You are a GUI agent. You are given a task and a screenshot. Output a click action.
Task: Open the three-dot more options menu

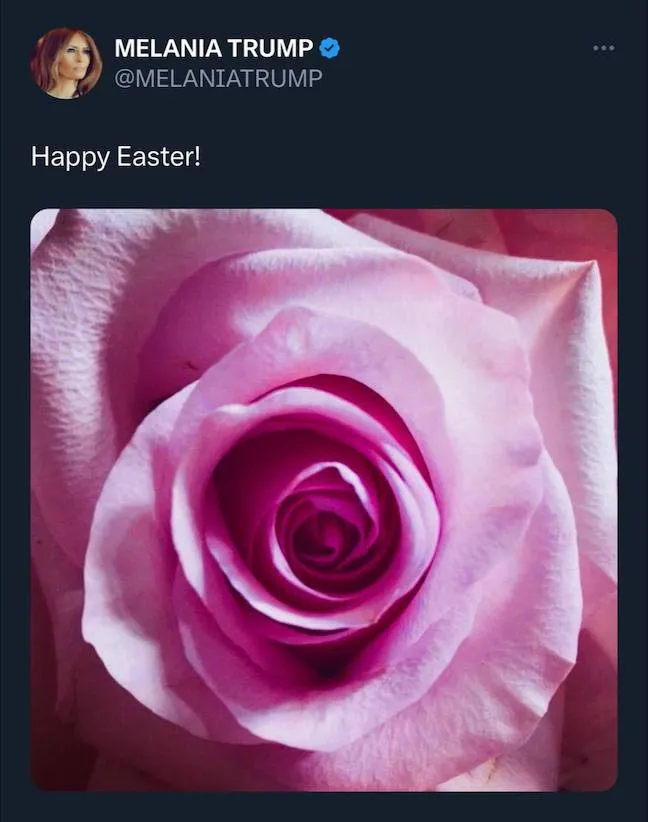click(603, 47)
